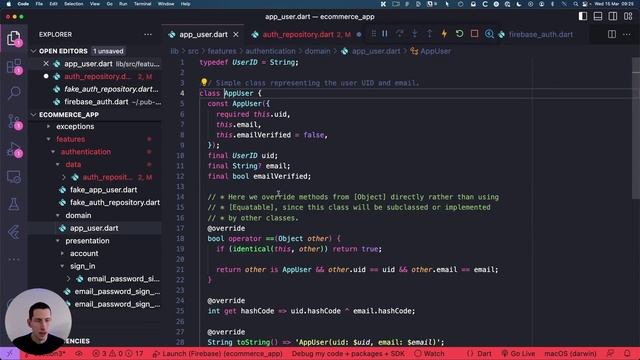640x360 pixels.
Task: Toggle primary side bar visibility
Action: pos(583,16)
